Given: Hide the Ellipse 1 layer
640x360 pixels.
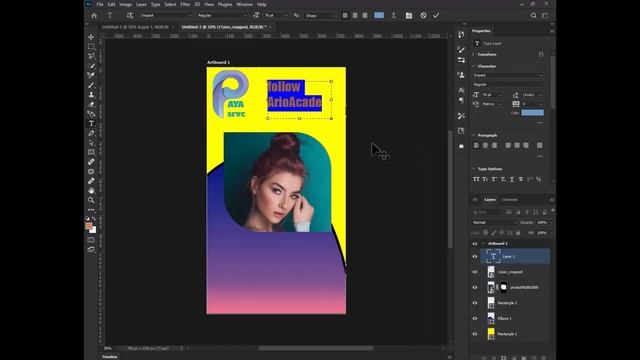Looking at the screenshot, I should (475, 318).
